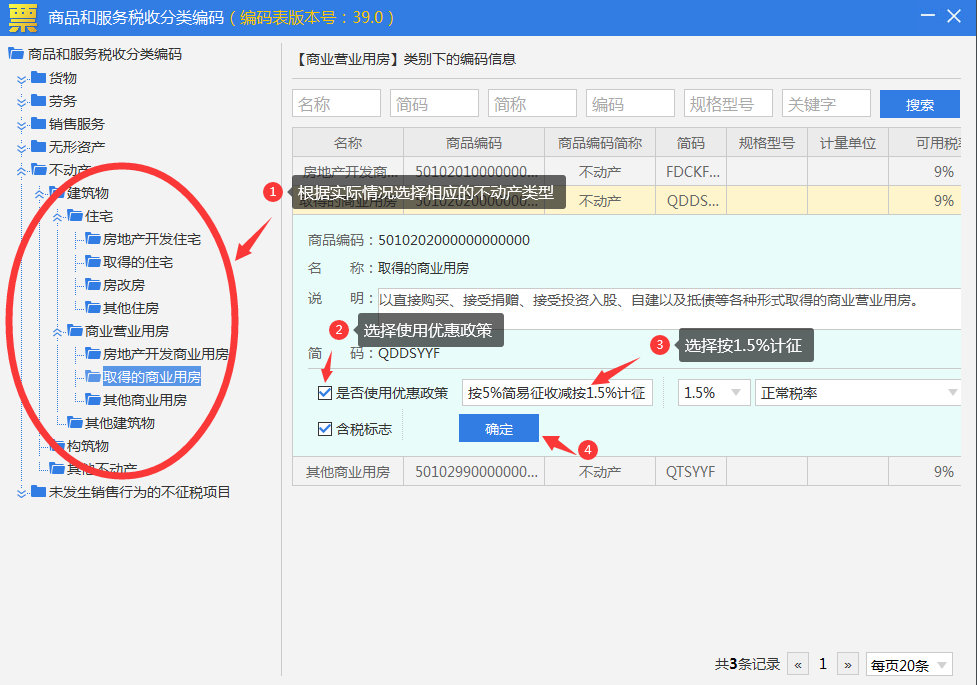Image resolution: width=977 pixels, height=685 pixels.
Task: Click the 规格型号 search input field
Action: (x=728, y=103)
